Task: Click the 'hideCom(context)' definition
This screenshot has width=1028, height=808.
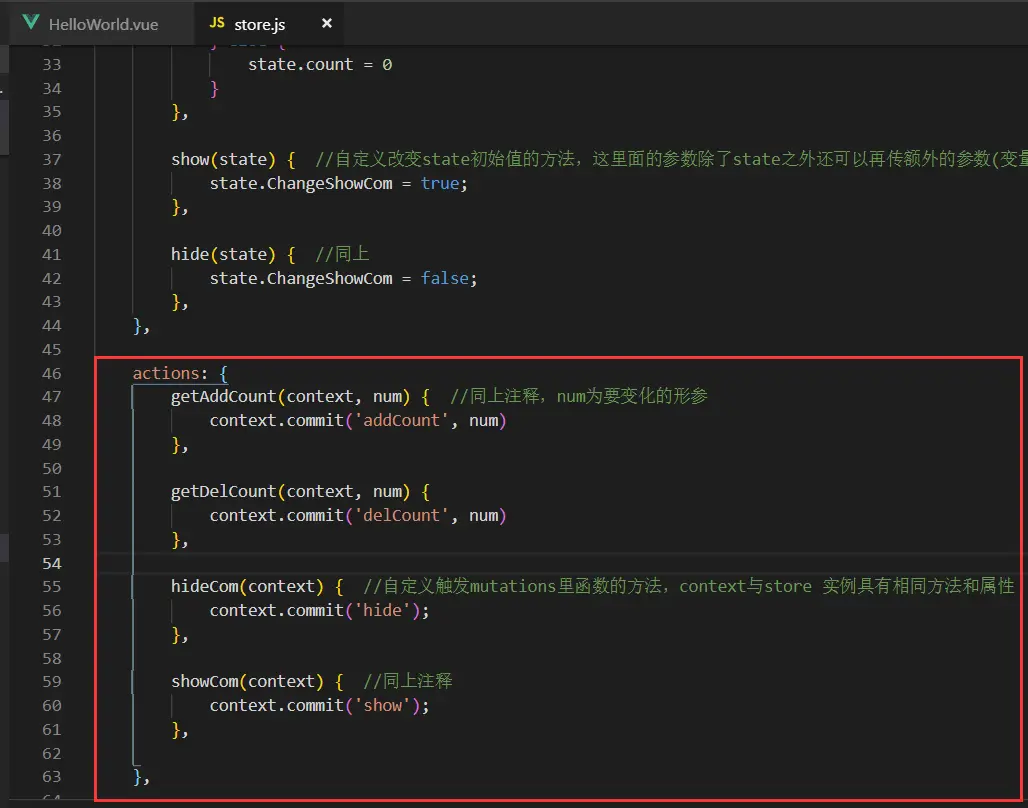Action: (x=247, y=586)
